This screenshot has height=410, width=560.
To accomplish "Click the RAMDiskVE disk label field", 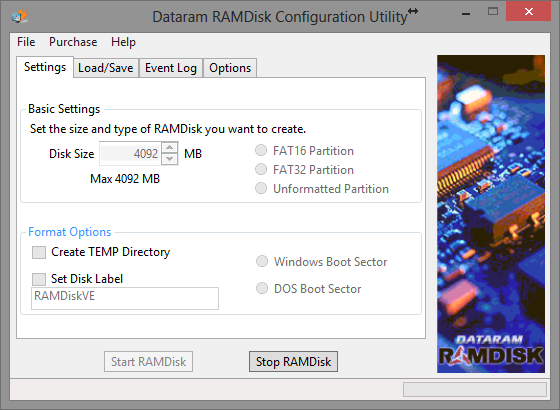I will click(125, 298).
